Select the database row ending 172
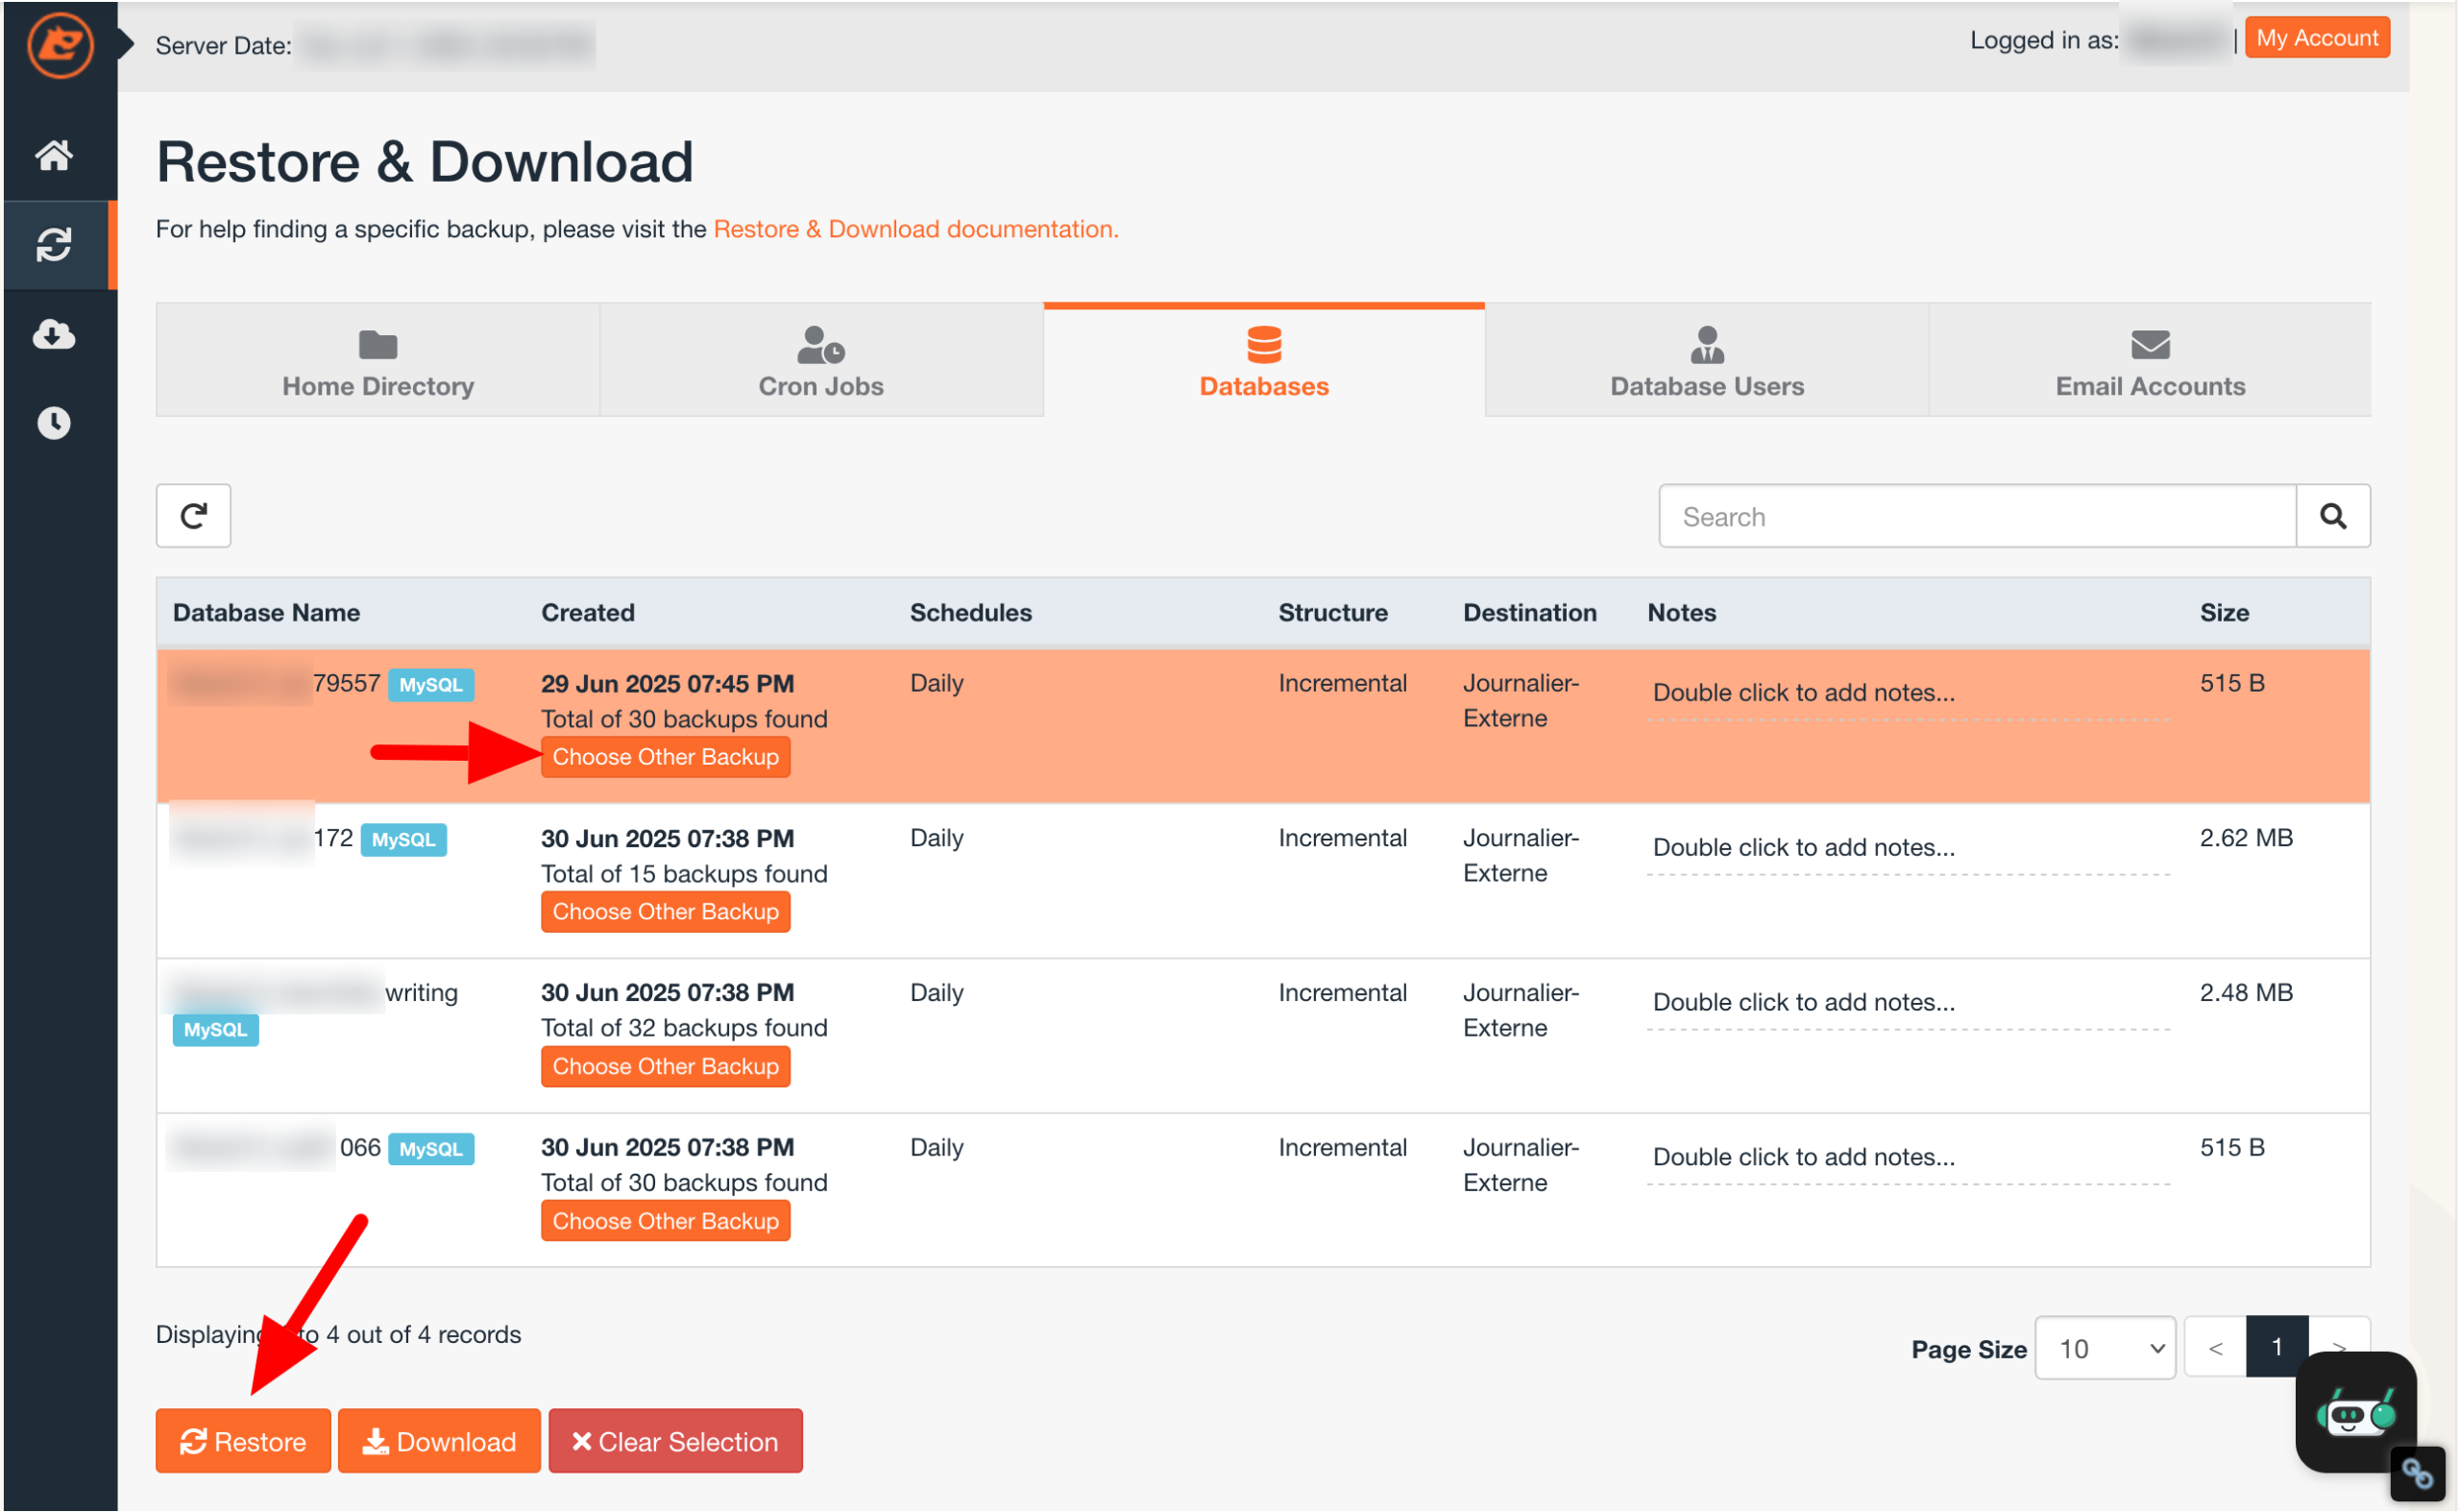The image size is (2459, 1512). coord(1263,881)
